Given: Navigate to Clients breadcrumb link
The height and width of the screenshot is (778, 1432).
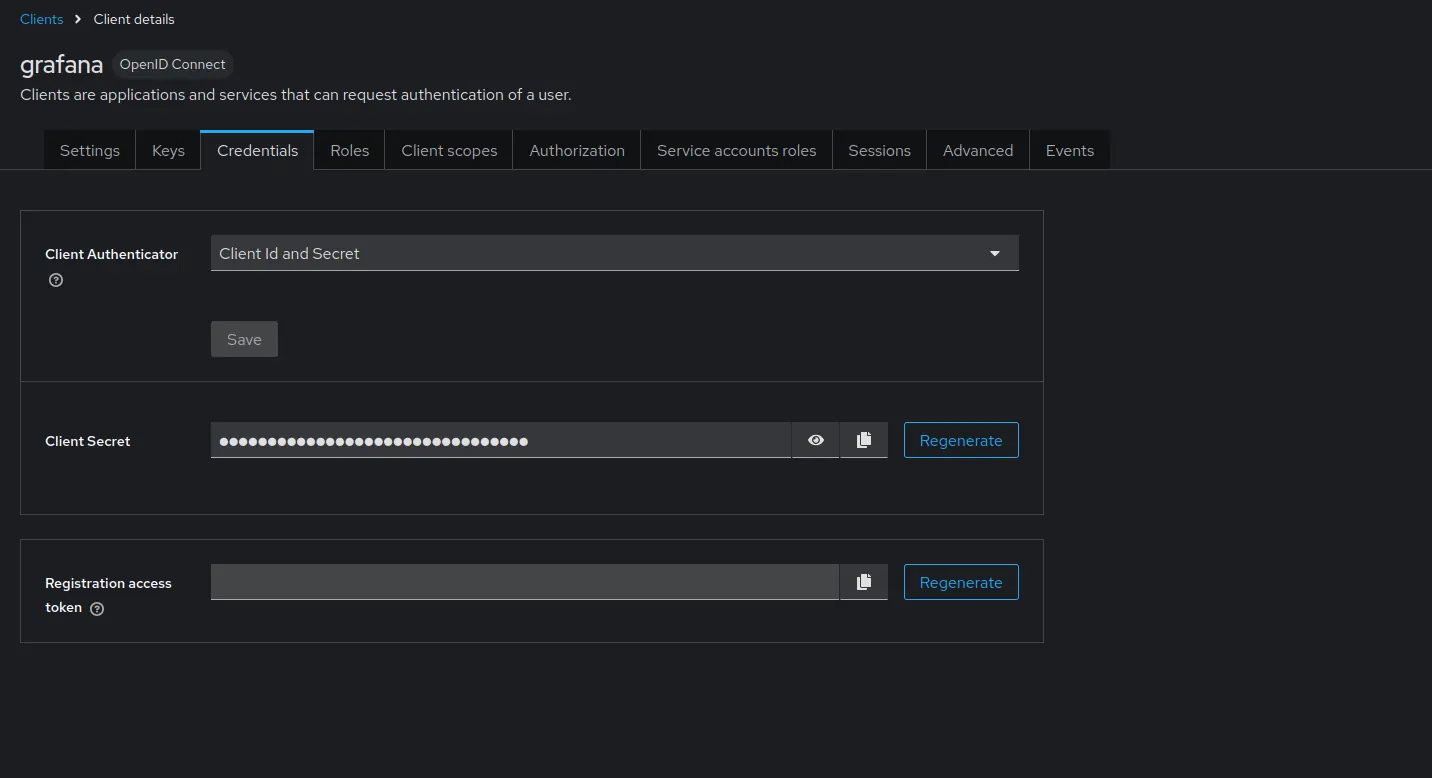Looking at the screenshot, I should (x=41, y=19).
